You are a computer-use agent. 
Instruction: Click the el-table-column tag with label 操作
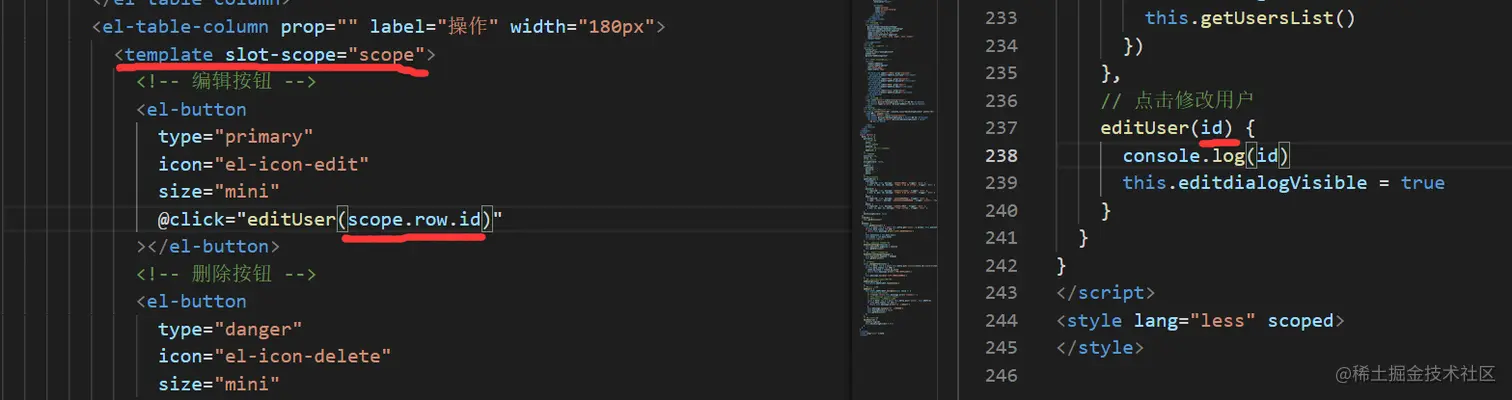point(378,26)
